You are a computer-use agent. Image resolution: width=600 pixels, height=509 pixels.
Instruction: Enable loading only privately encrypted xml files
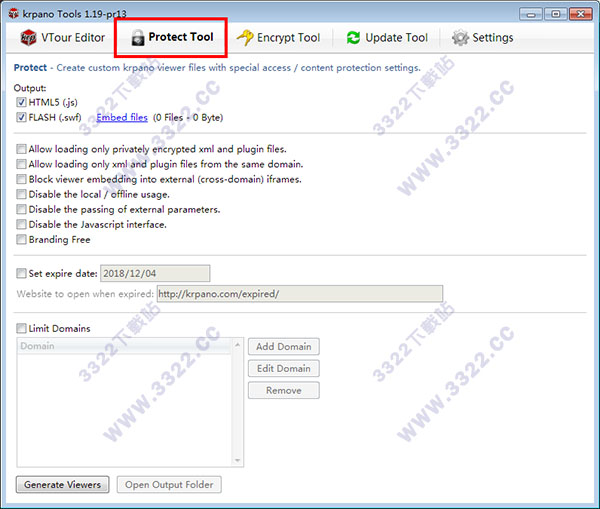(x=21, y=149)
